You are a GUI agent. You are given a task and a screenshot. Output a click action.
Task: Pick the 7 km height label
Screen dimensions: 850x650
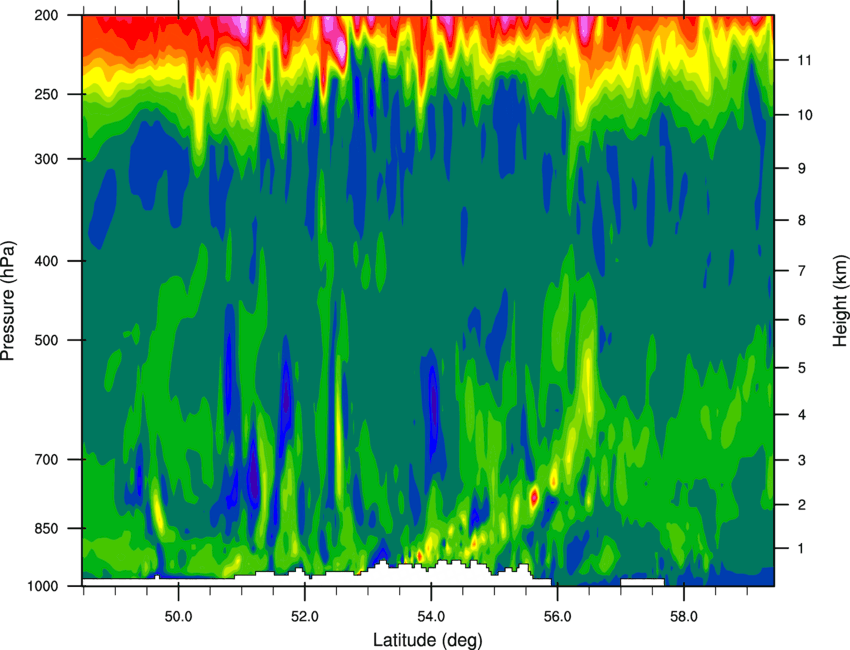click(802, 270)
